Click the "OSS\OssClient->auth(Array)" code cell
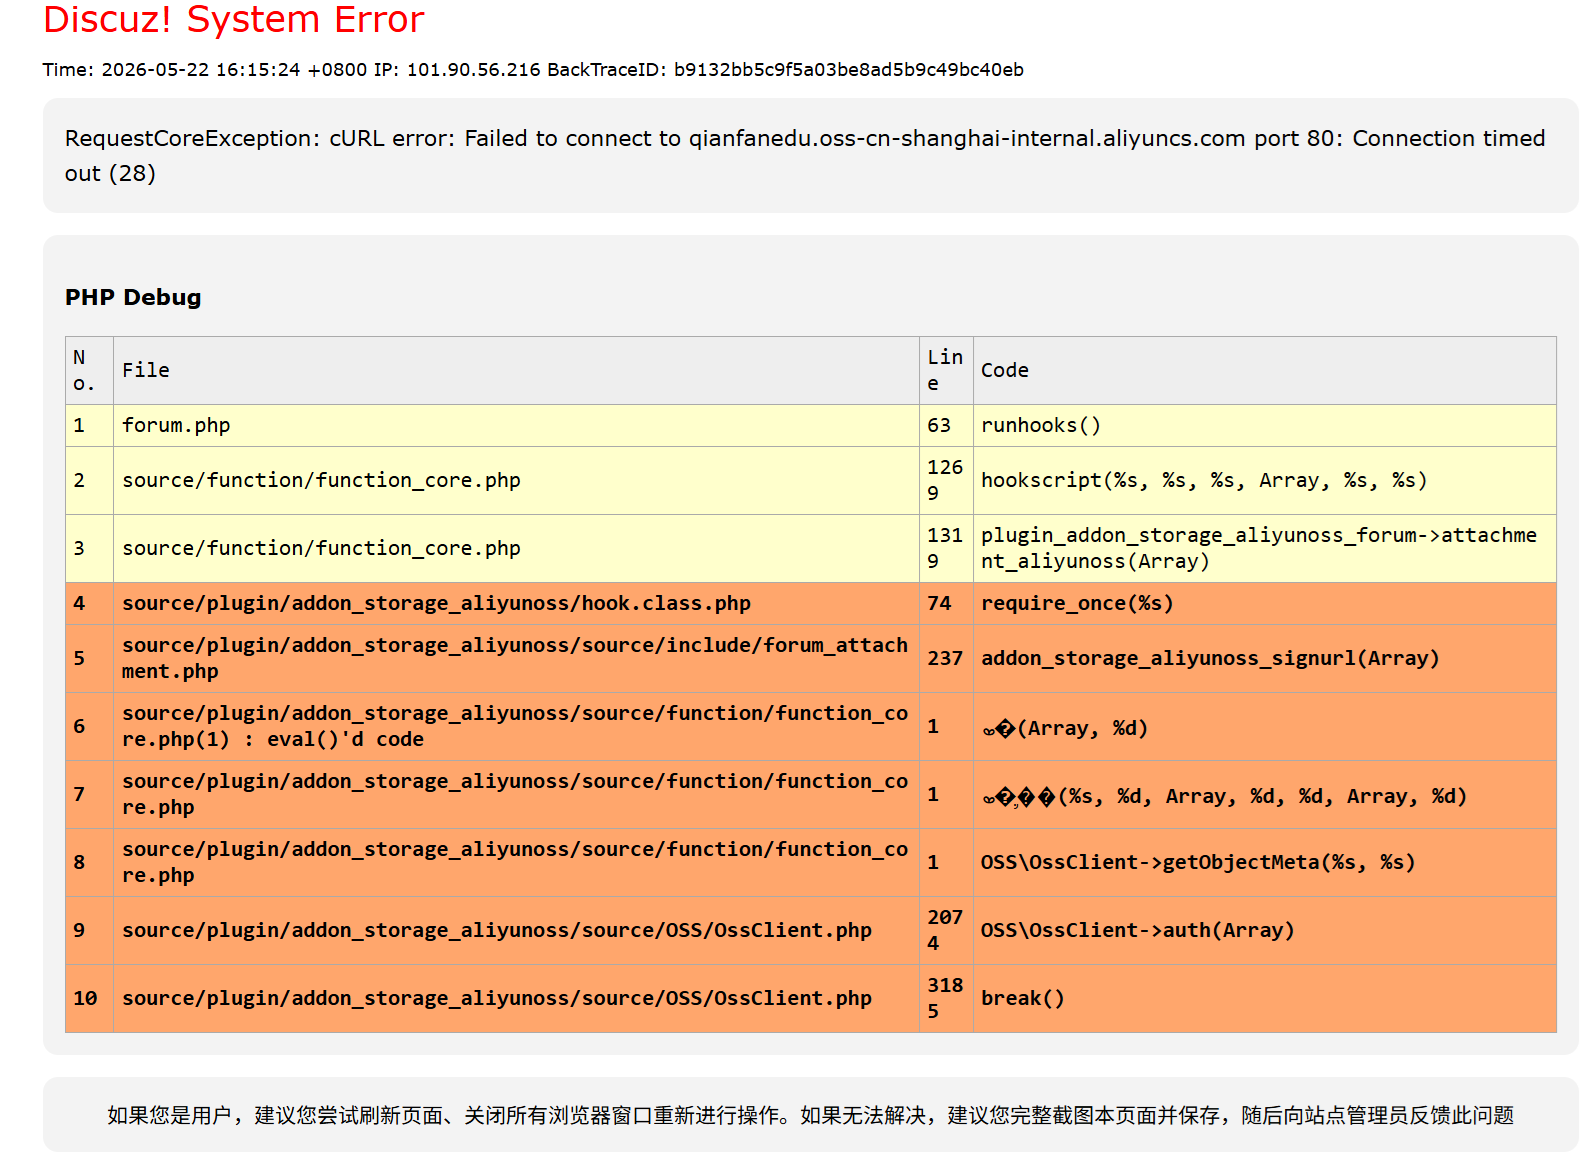This screenshot has width=1587, height=1154. 1265,931
